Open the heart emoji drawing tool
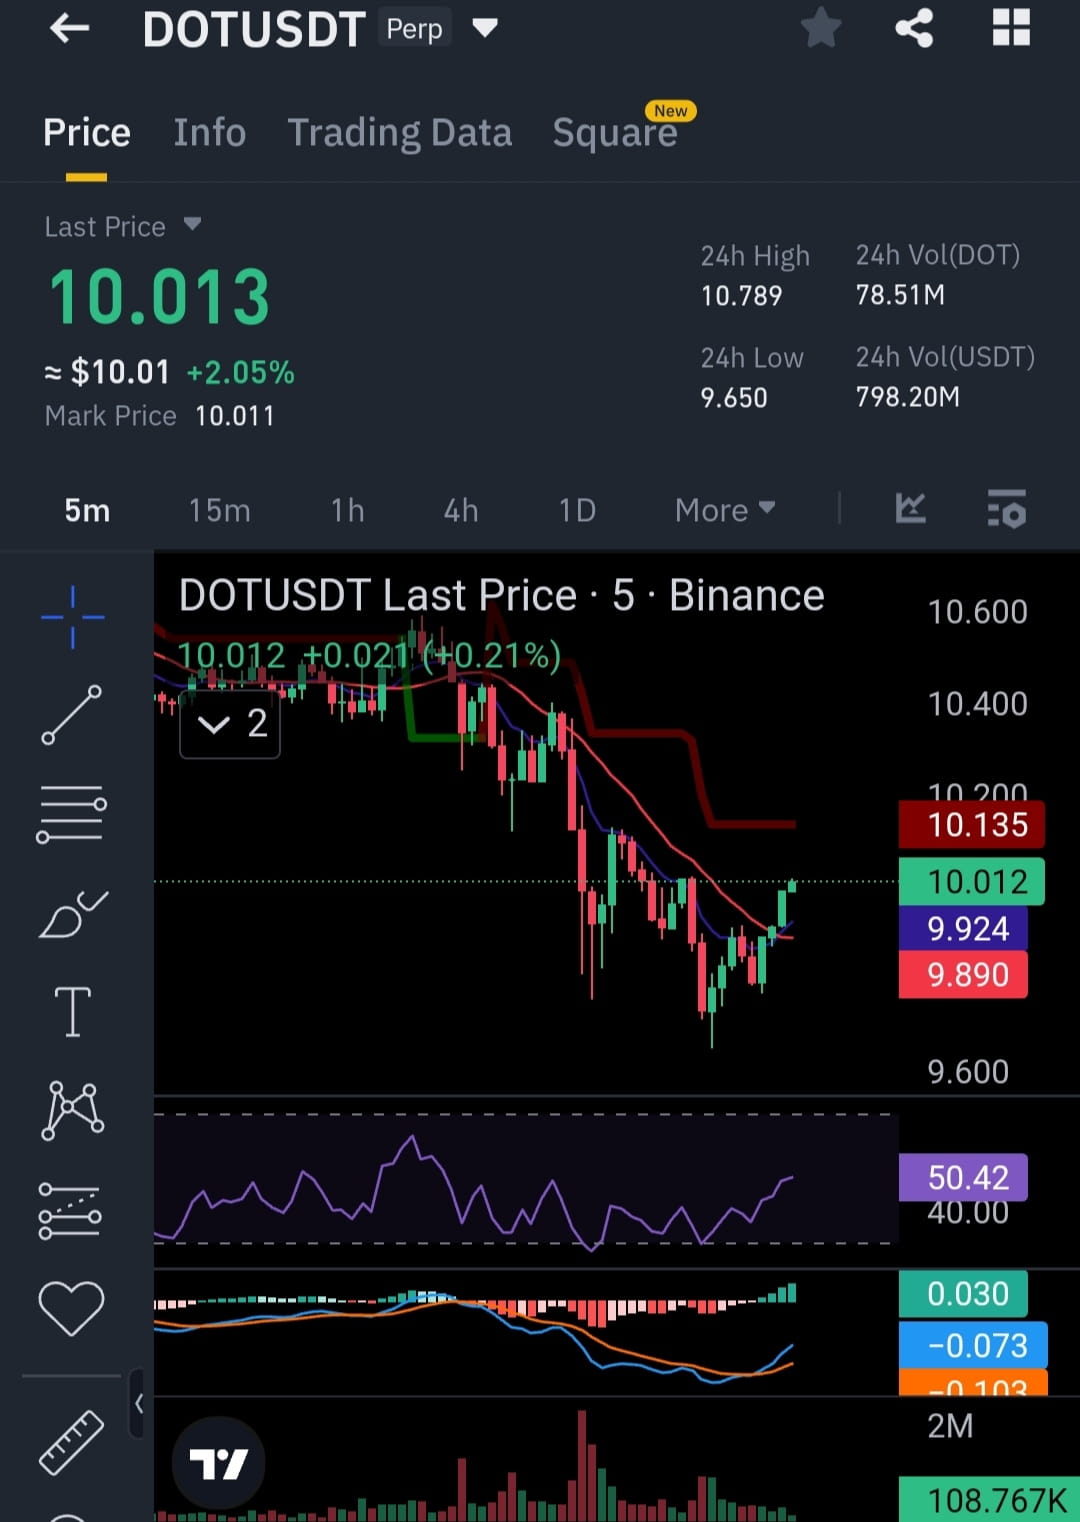 pyautogui.click(x=71, y=1305)
